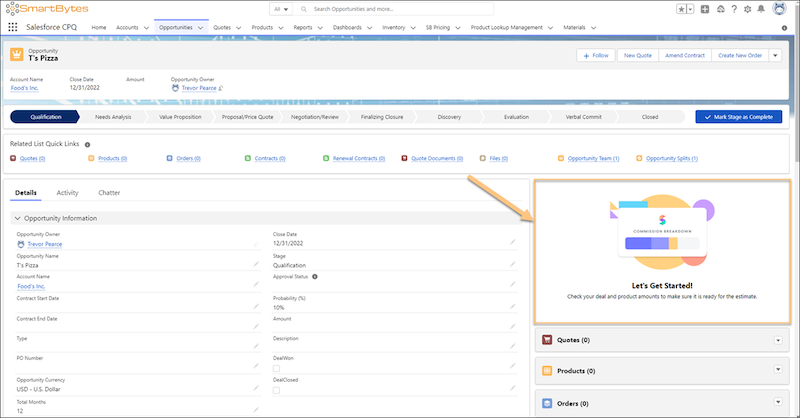Open Salesforce Help question mark icon
The width and height of the screenshot is (800, 418).
tap(734, 9)
